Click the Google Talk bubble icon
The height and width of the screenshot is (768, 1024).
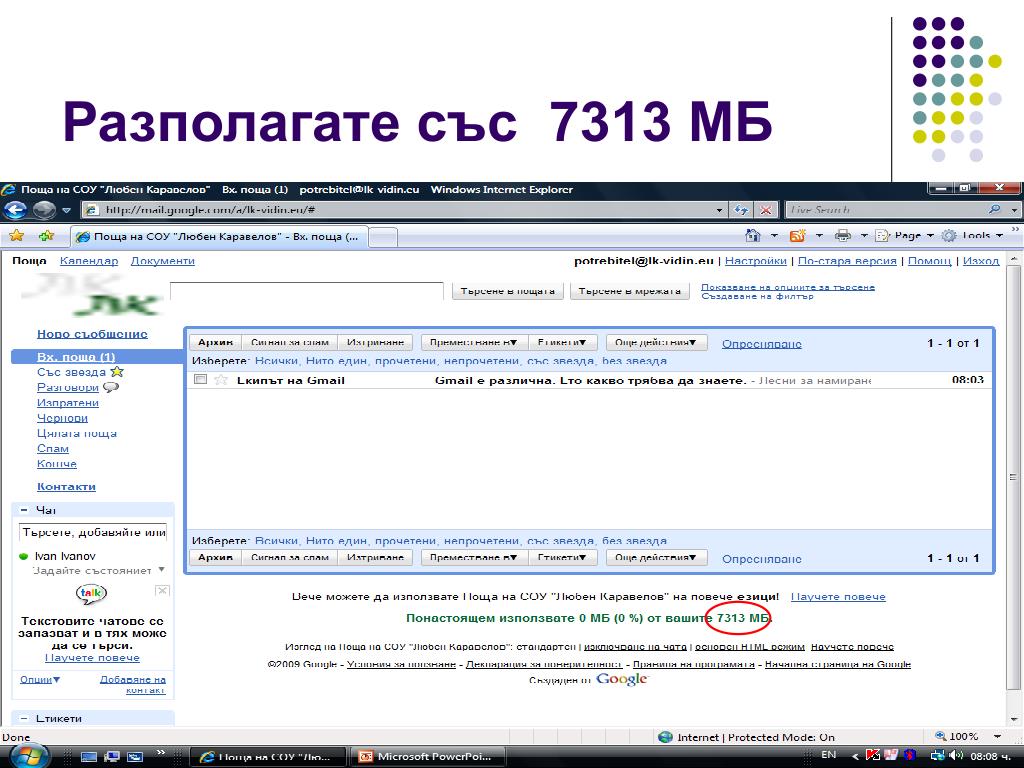pos(91,593)
